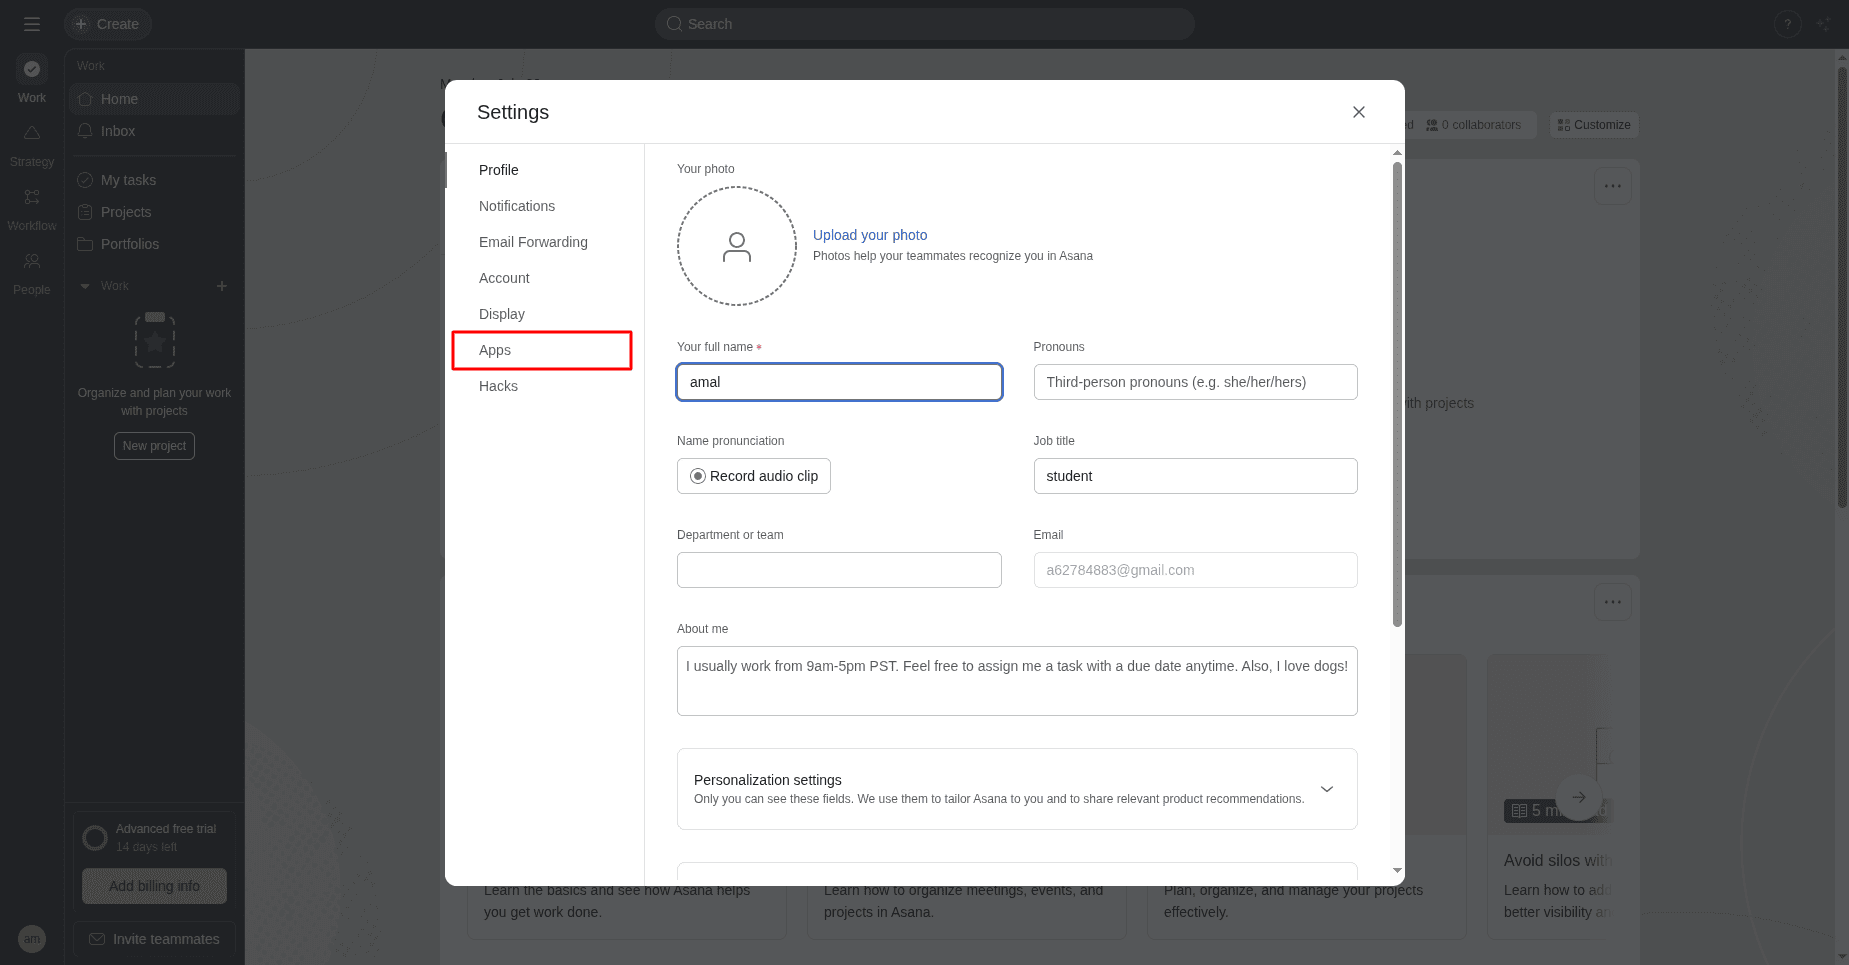Image resolution: width=1849 pixels, height=965 pixels.
Task: Open Projects in the sidebar
Action: (154, 212)
